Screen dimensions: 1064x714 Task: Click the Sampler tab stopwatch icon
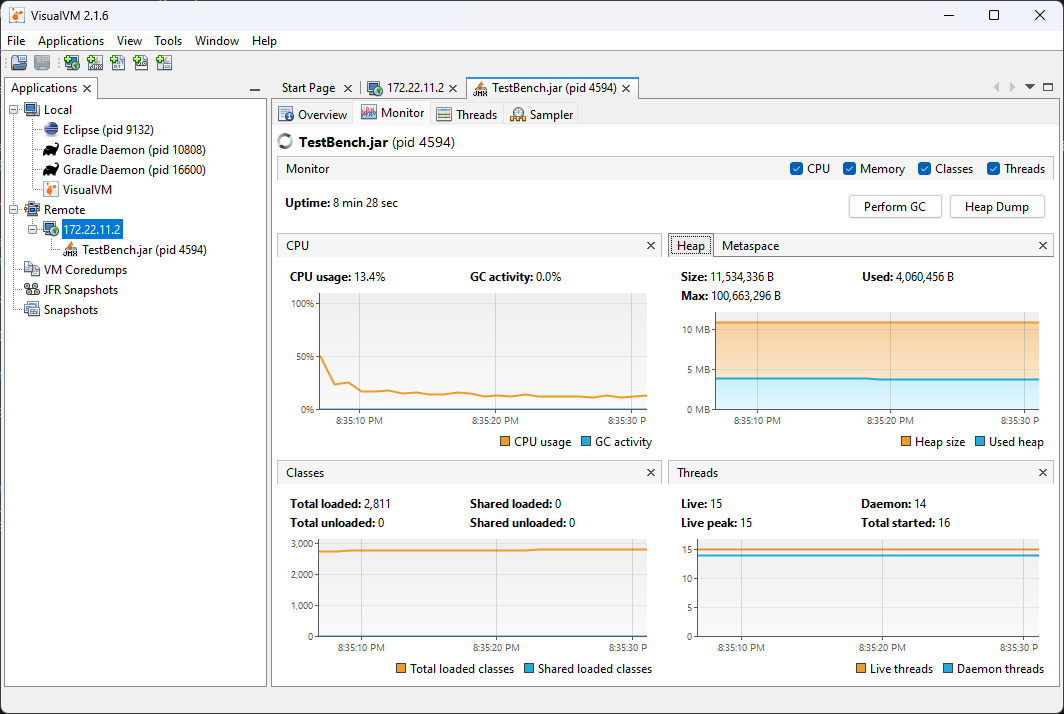tap(518, 114)
